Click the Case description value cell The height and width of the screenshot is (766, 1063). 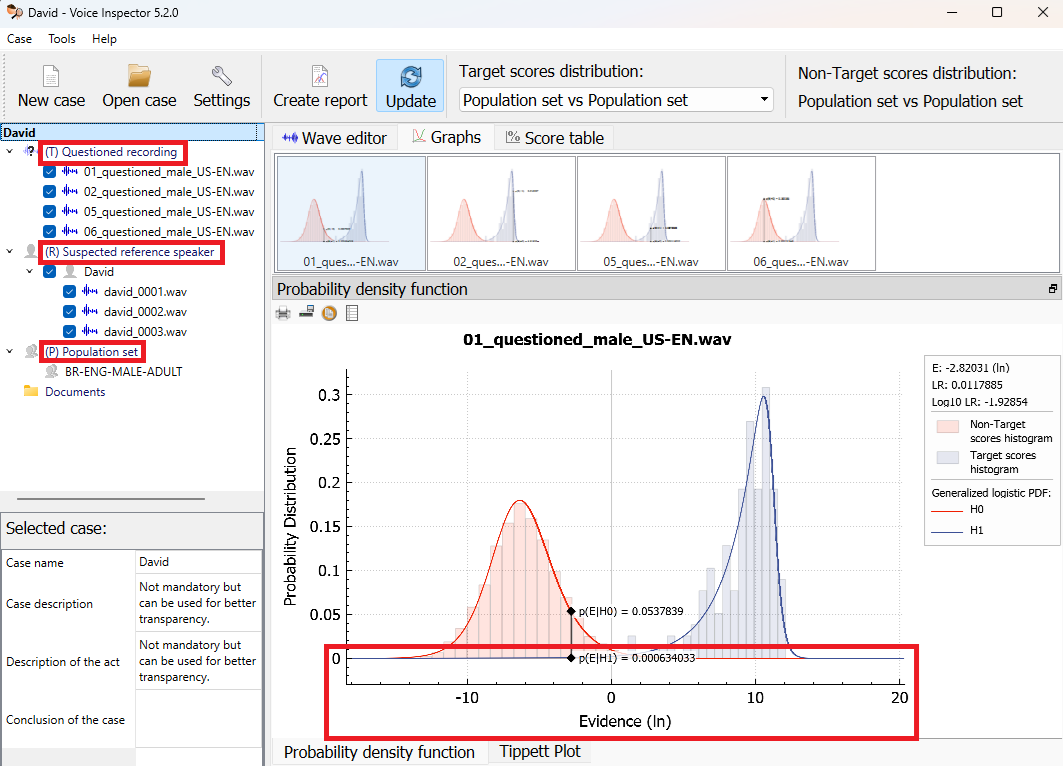199,603
